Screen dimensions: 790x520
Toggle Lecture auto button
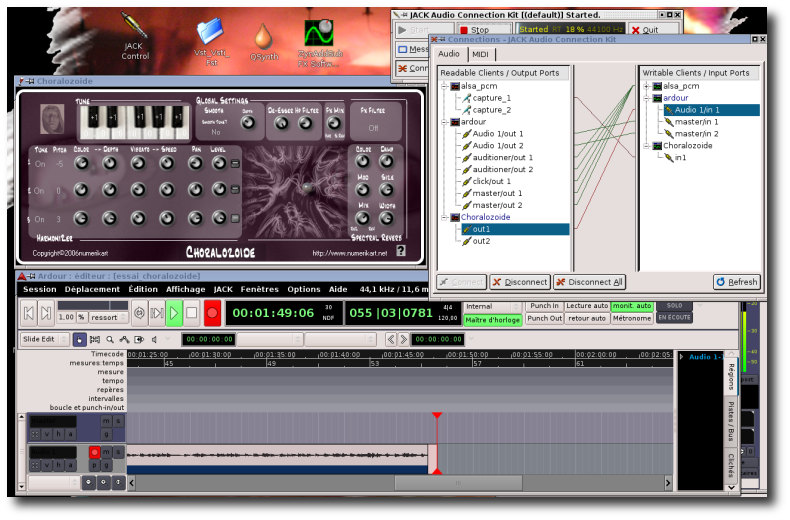pos(587,306)
